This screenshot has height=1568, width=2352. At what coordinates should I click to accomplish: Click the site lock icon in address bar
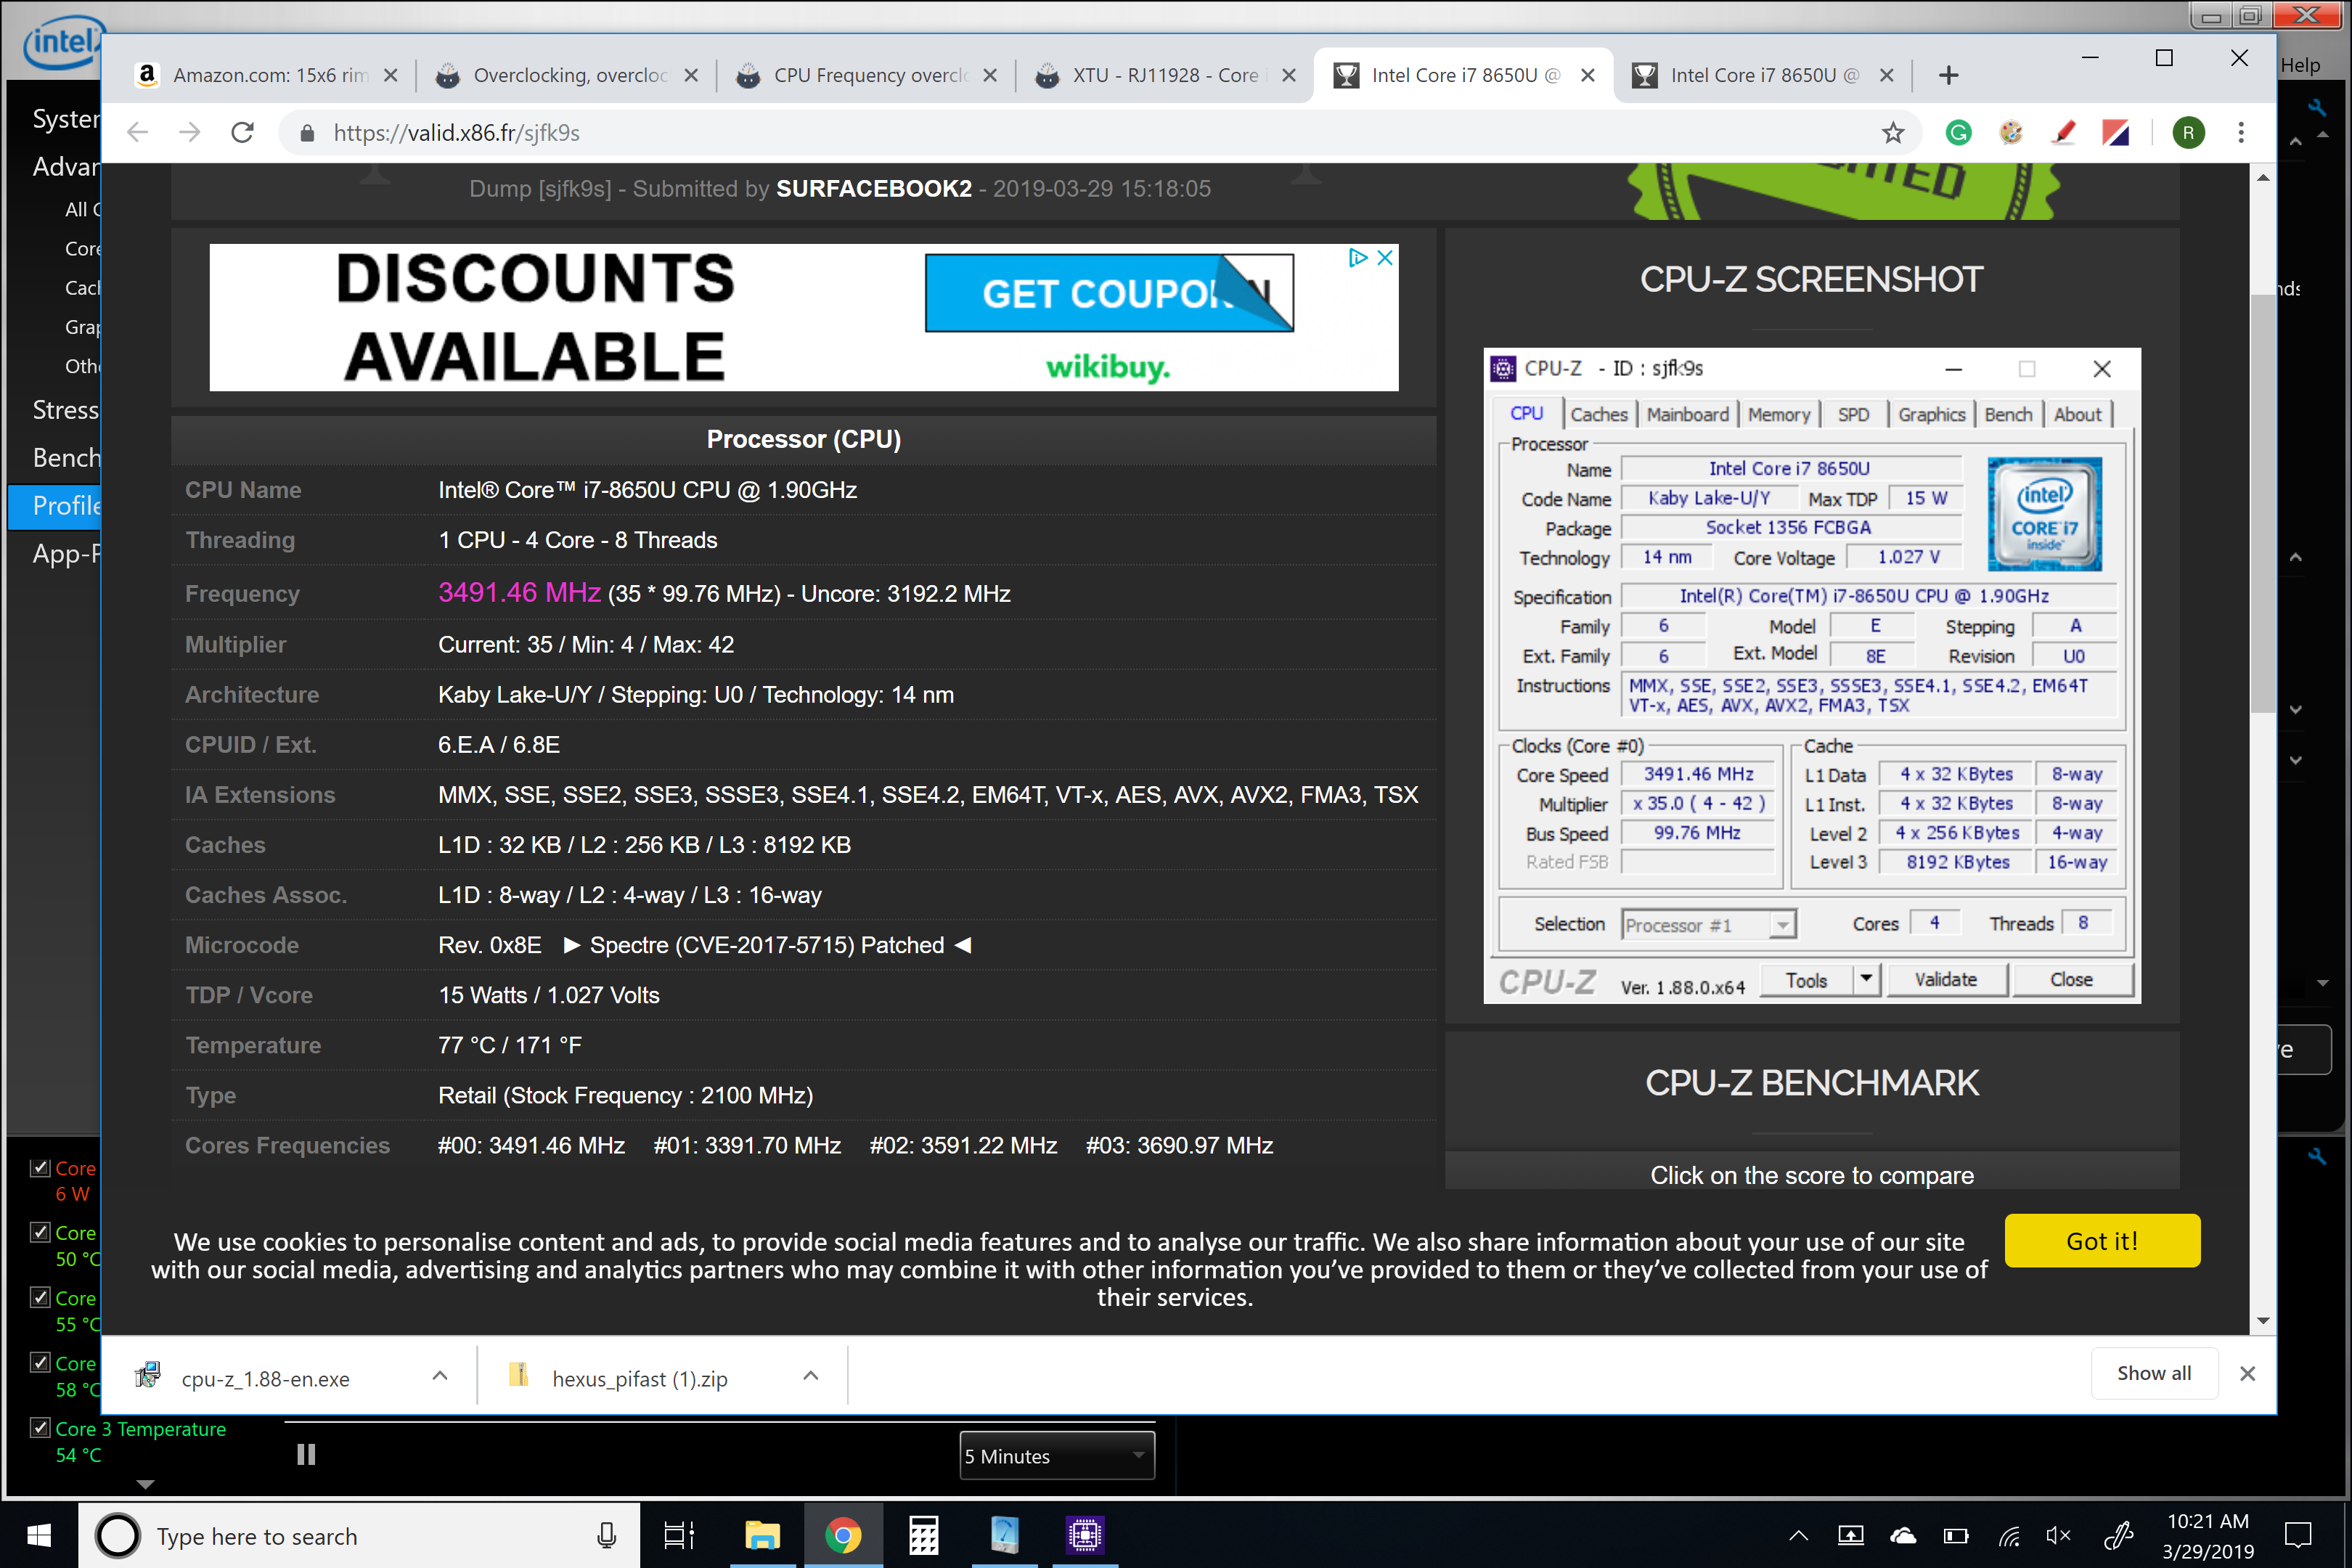(x=307, y=133)
